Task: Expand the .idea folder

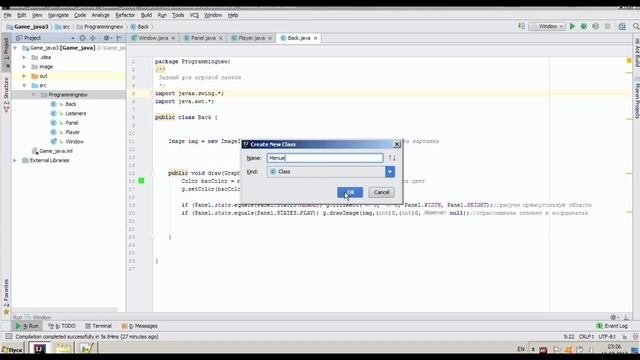Action: point(24,57)
